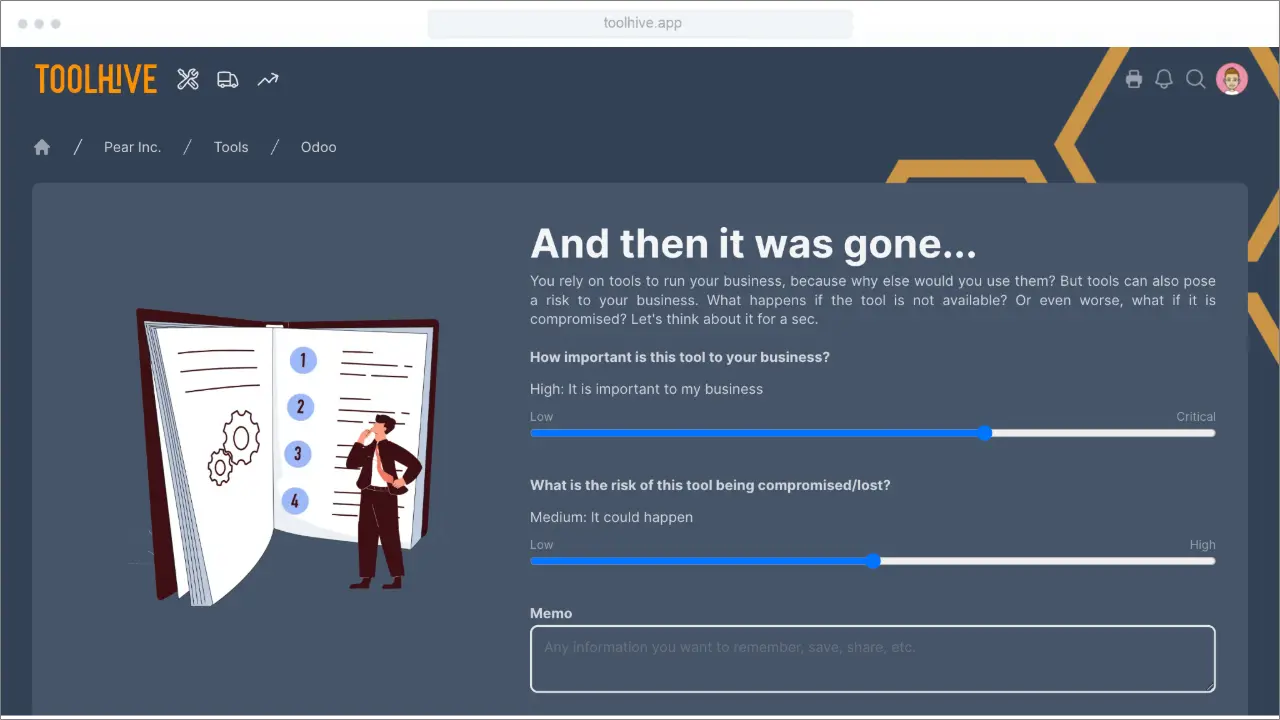Click the Critical end of the importance slider
The height and width of the screenshot is (720, 1280).
1208,433
